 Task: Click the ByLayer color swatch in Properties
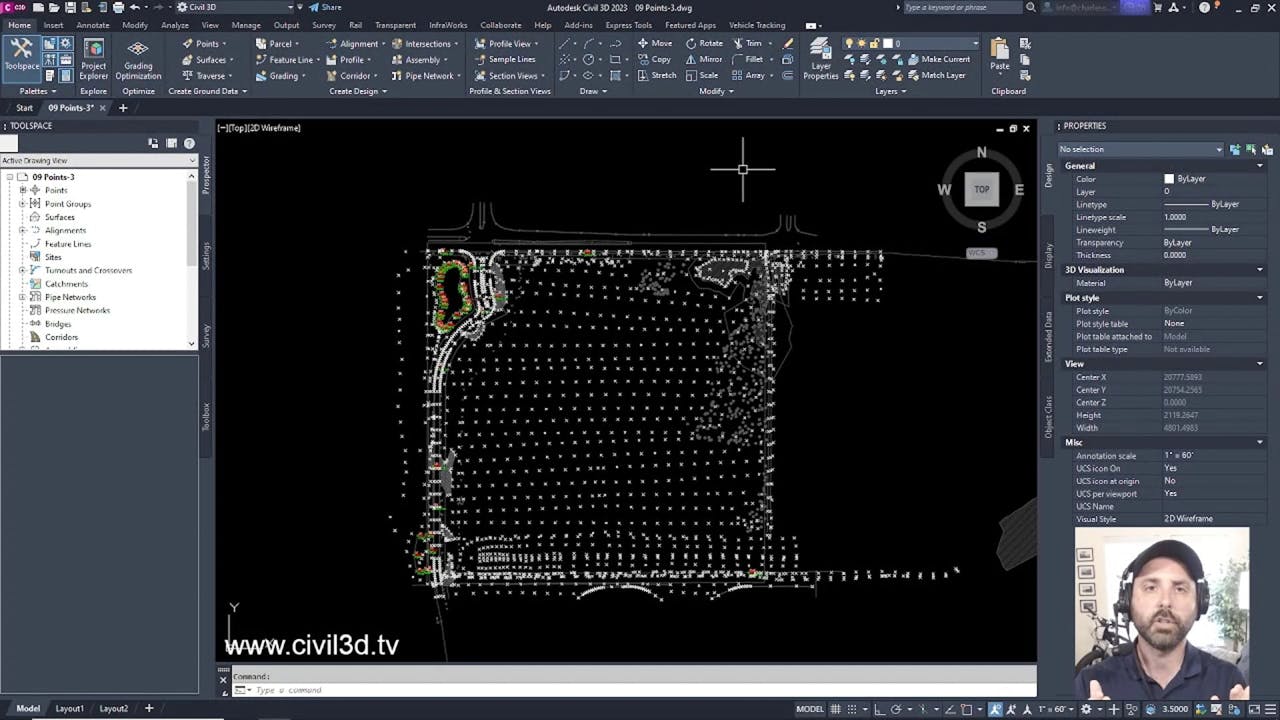click(1169, 179)
